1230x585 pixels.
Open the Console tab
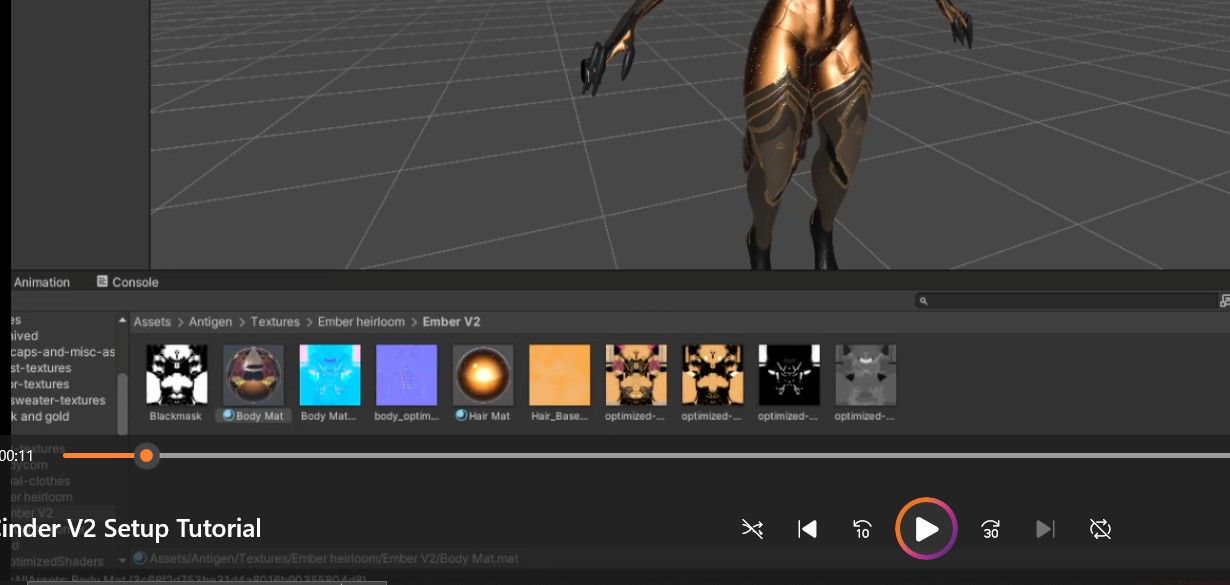tap(128, 282)
